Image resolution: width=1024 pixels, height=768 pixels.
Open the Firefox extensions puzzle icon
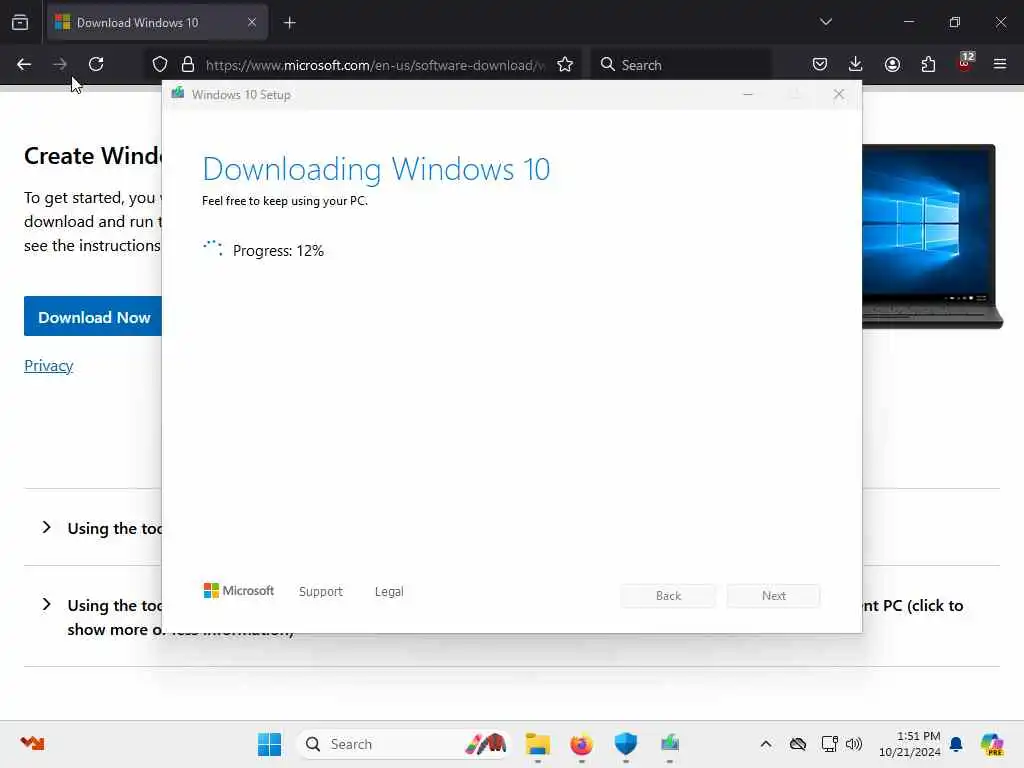928,64
